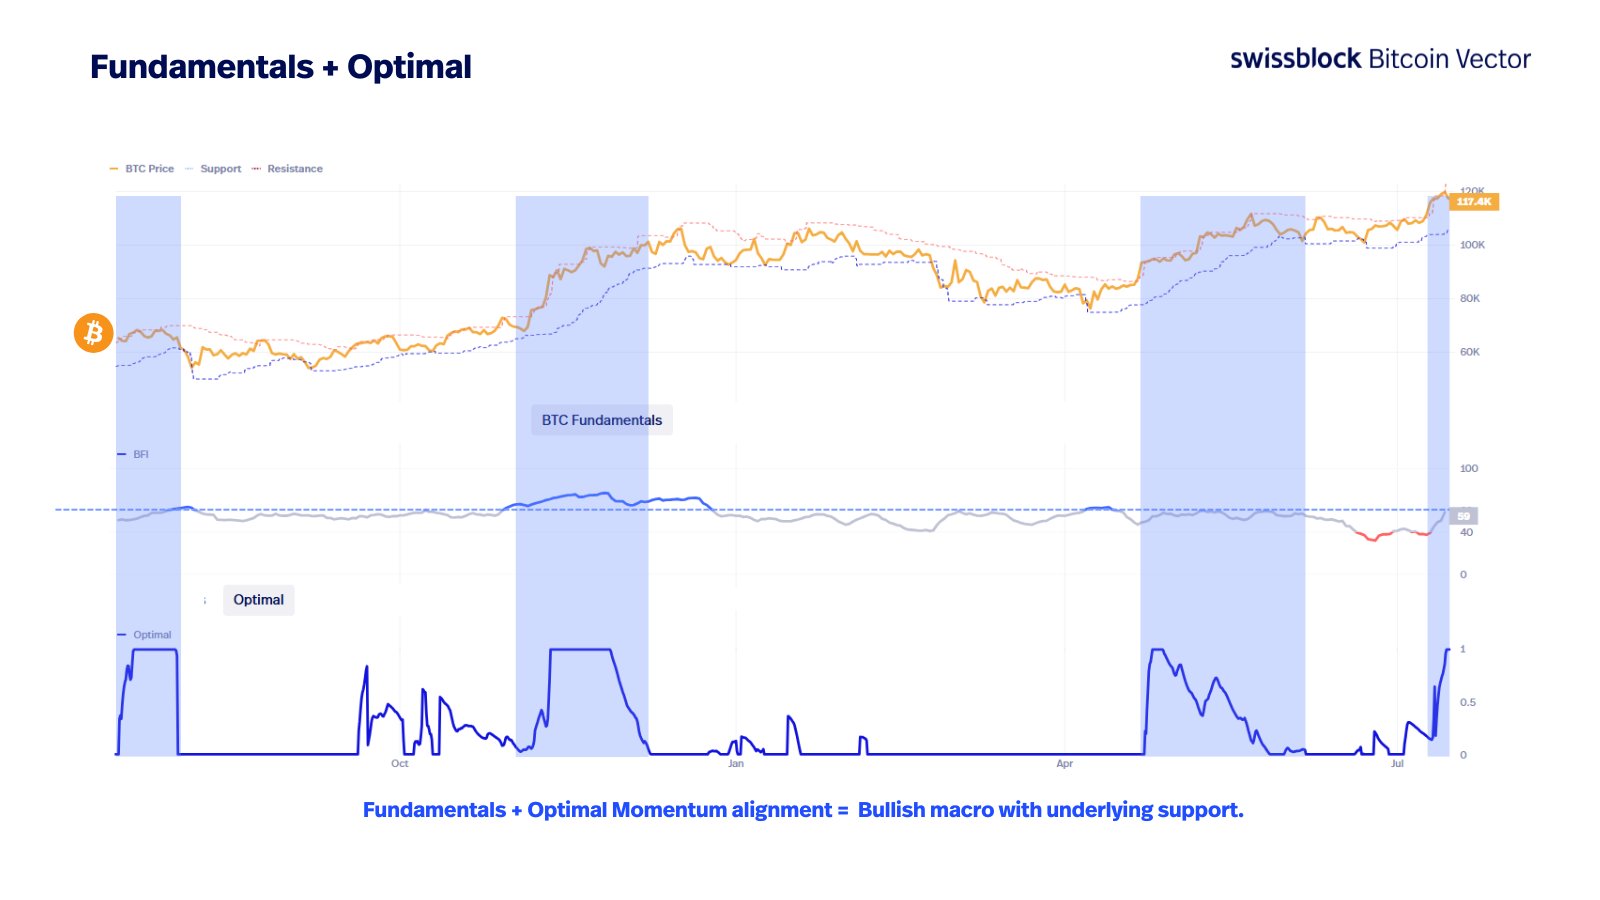Screen dimensions: 1600x900
Task: Click the 0.5 Optimal axis label
Action: [1467, 702]
